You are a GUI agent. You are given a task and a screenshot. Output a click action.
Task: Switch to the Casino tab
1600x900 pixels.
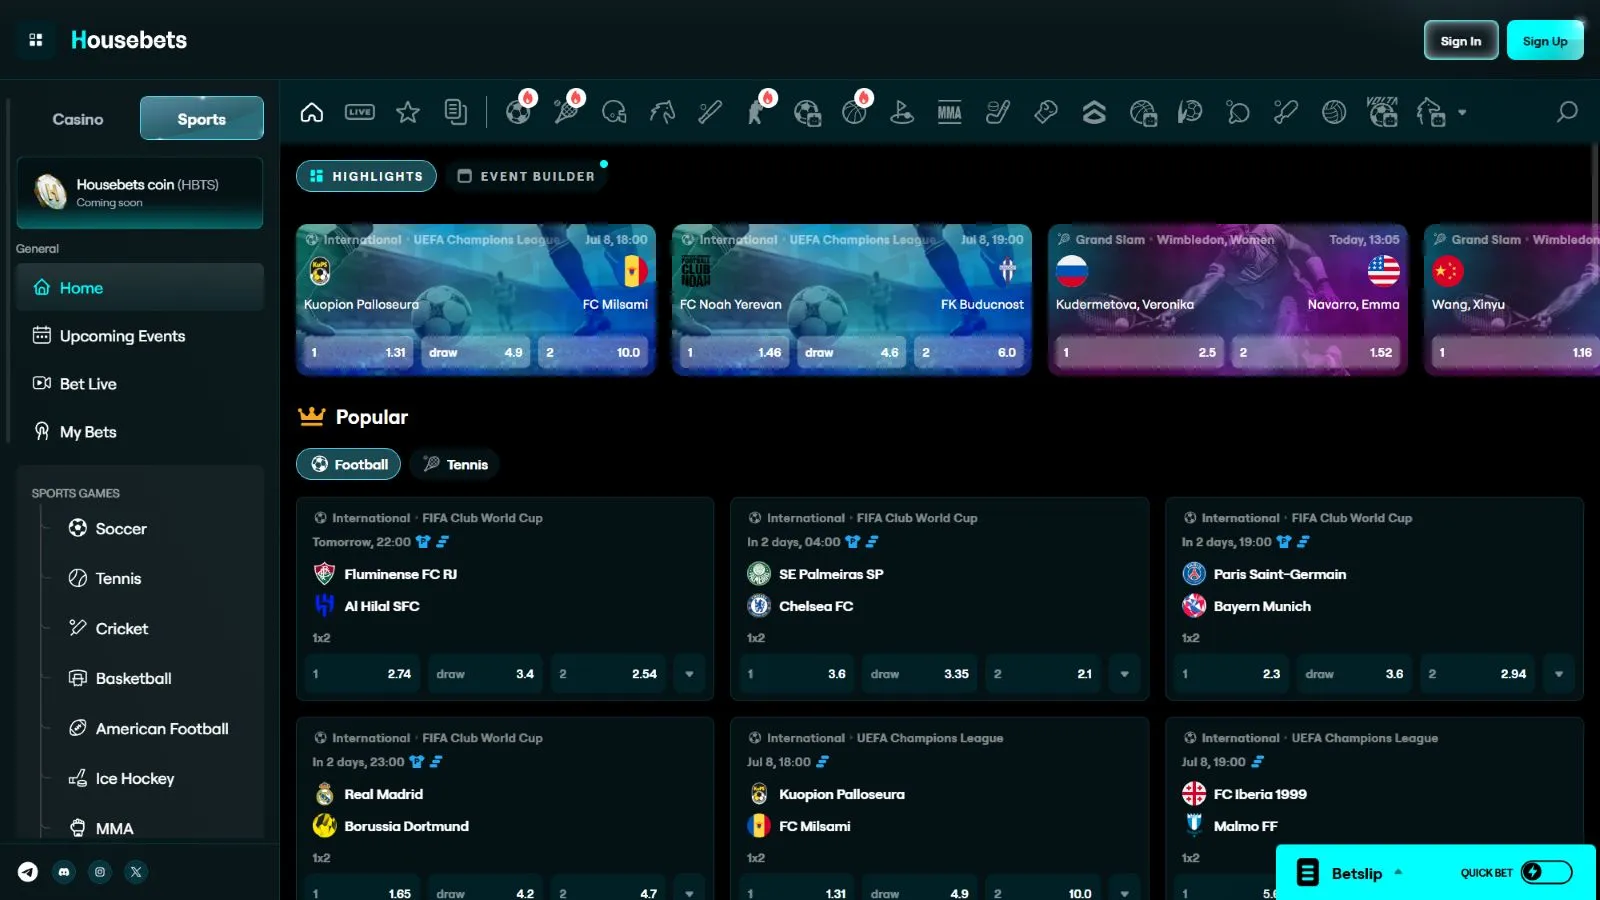[x=78, y=119]
